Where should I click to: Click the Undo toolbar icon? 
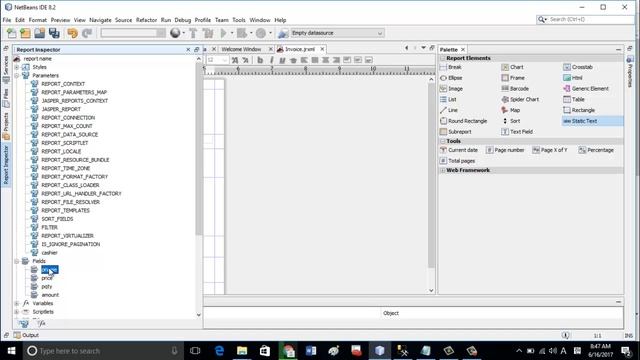[73, 33]
